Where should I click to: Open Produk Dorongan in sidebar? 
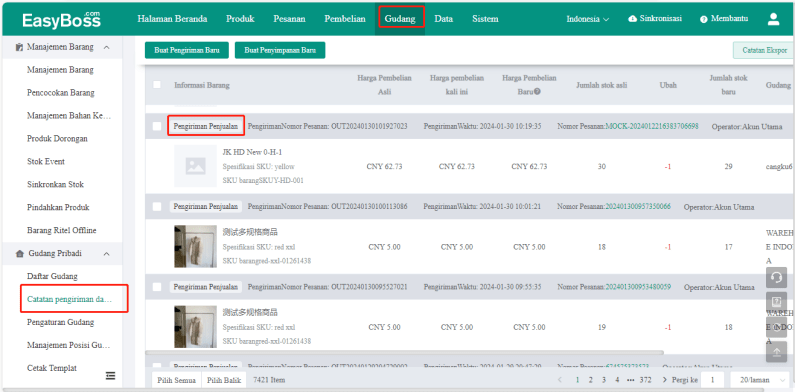pos(57,139)
